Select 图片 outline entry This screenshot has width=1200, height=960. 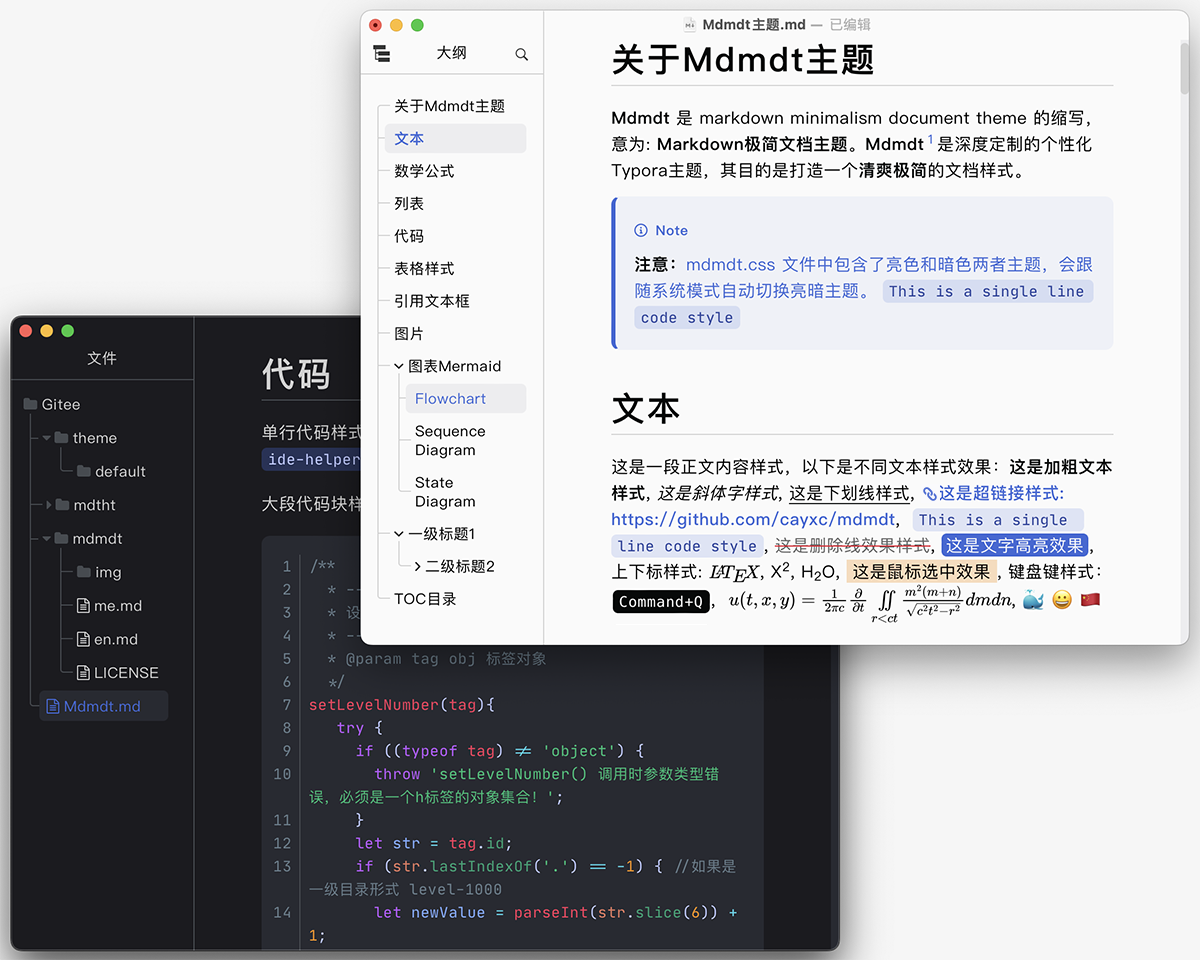[409, 334]
